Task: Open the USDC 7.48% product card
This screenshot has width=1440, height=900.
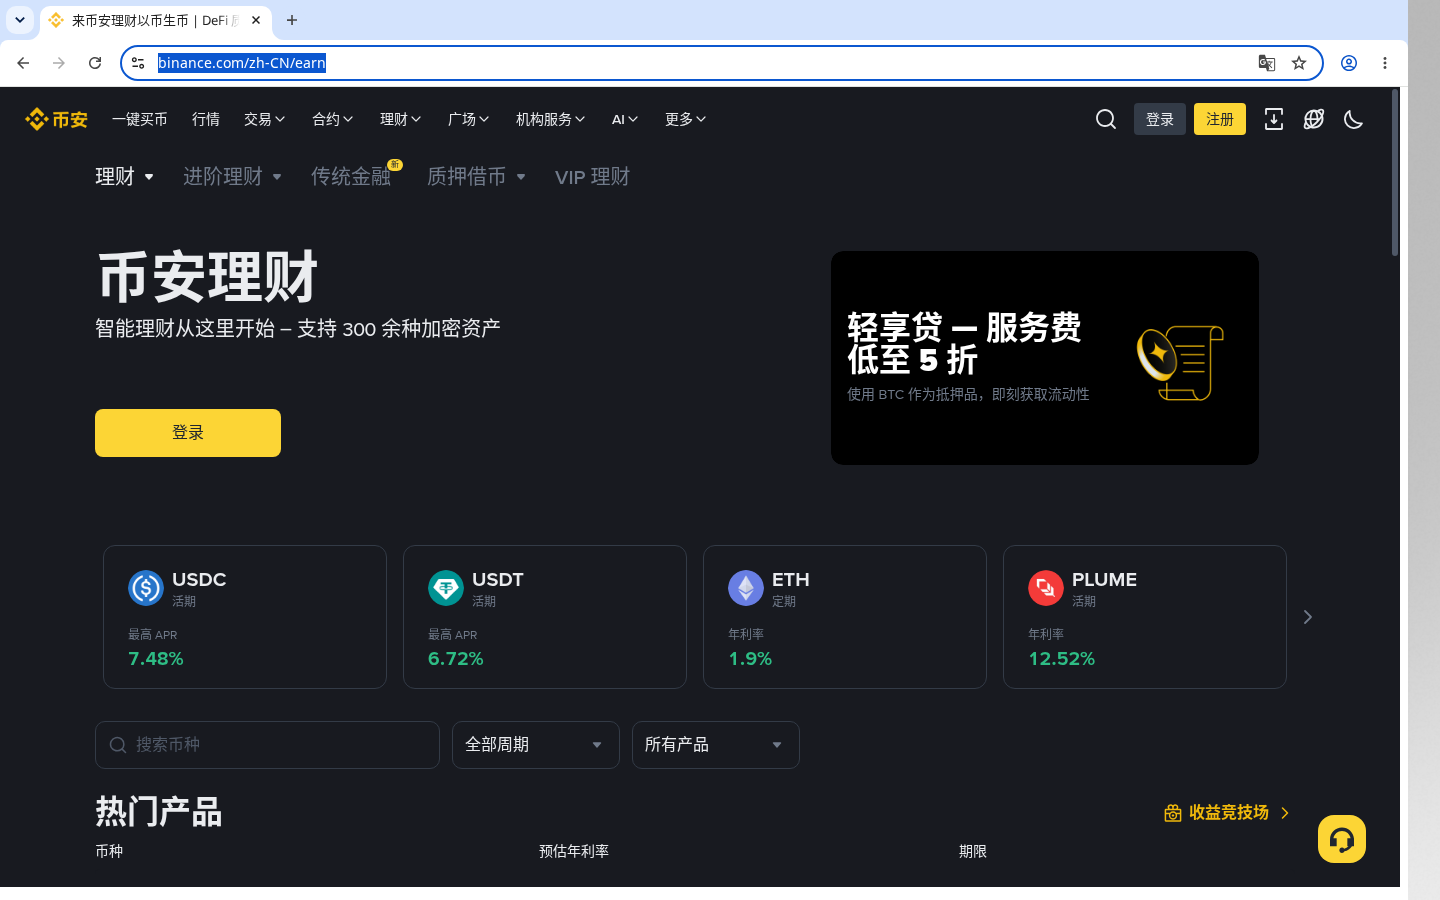Action: point(245,617)
